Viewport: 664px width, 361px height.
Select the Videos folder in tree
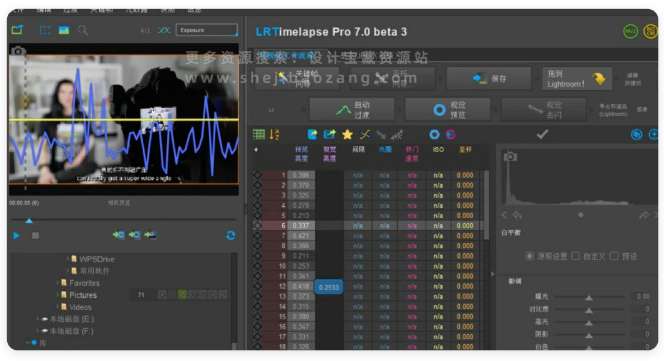click(x=80, y=307)
